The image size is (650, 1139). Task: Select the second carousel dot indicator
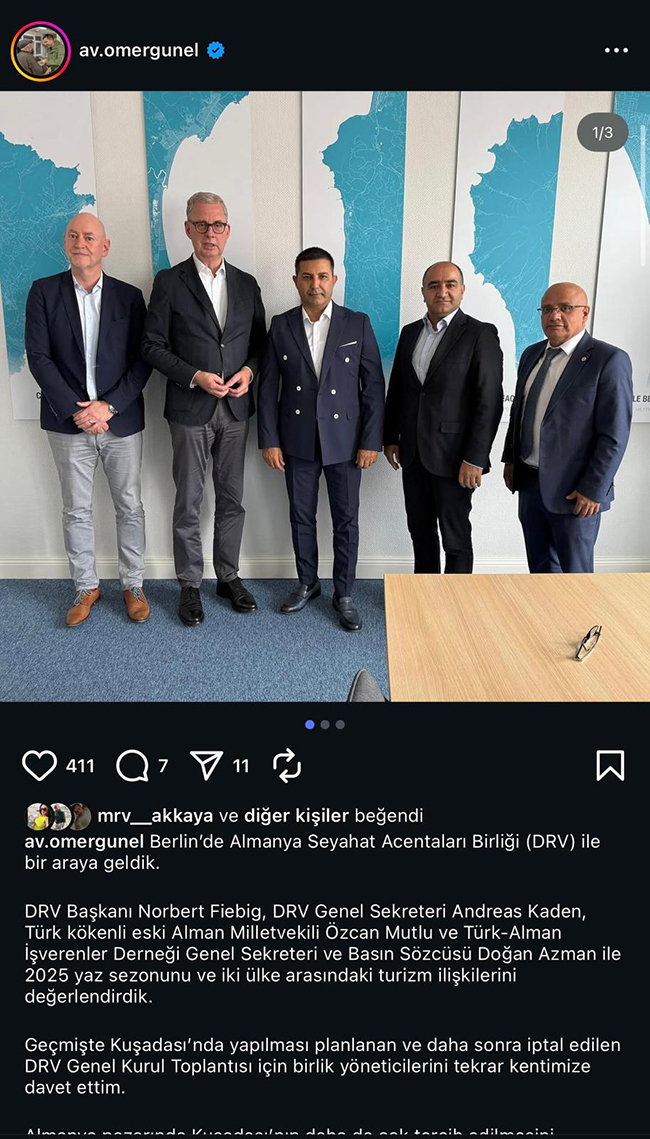click(325, 724)
